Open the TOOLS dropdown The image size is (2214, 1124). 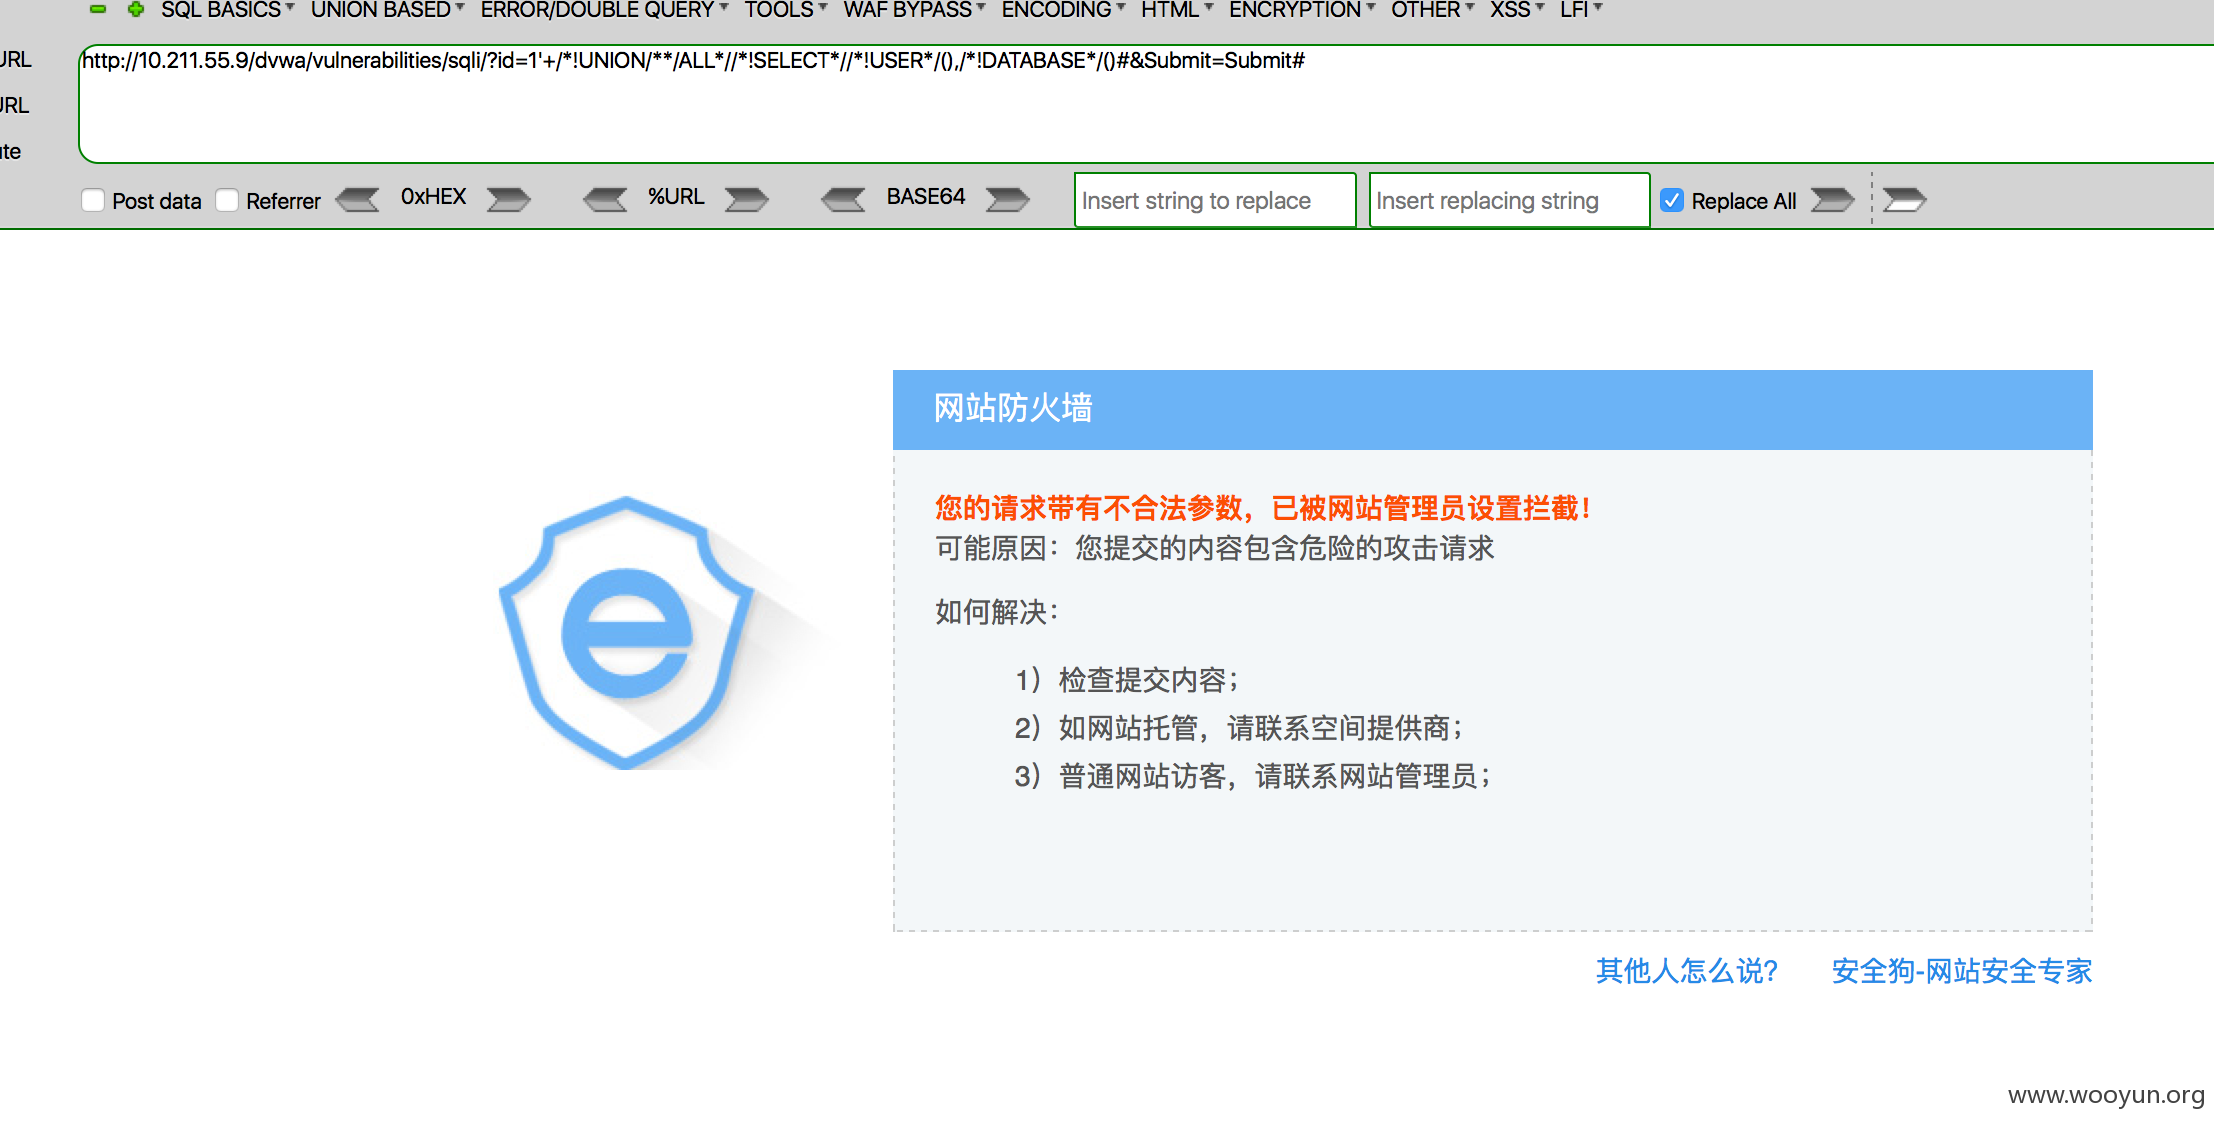click(x=786, y=10)
